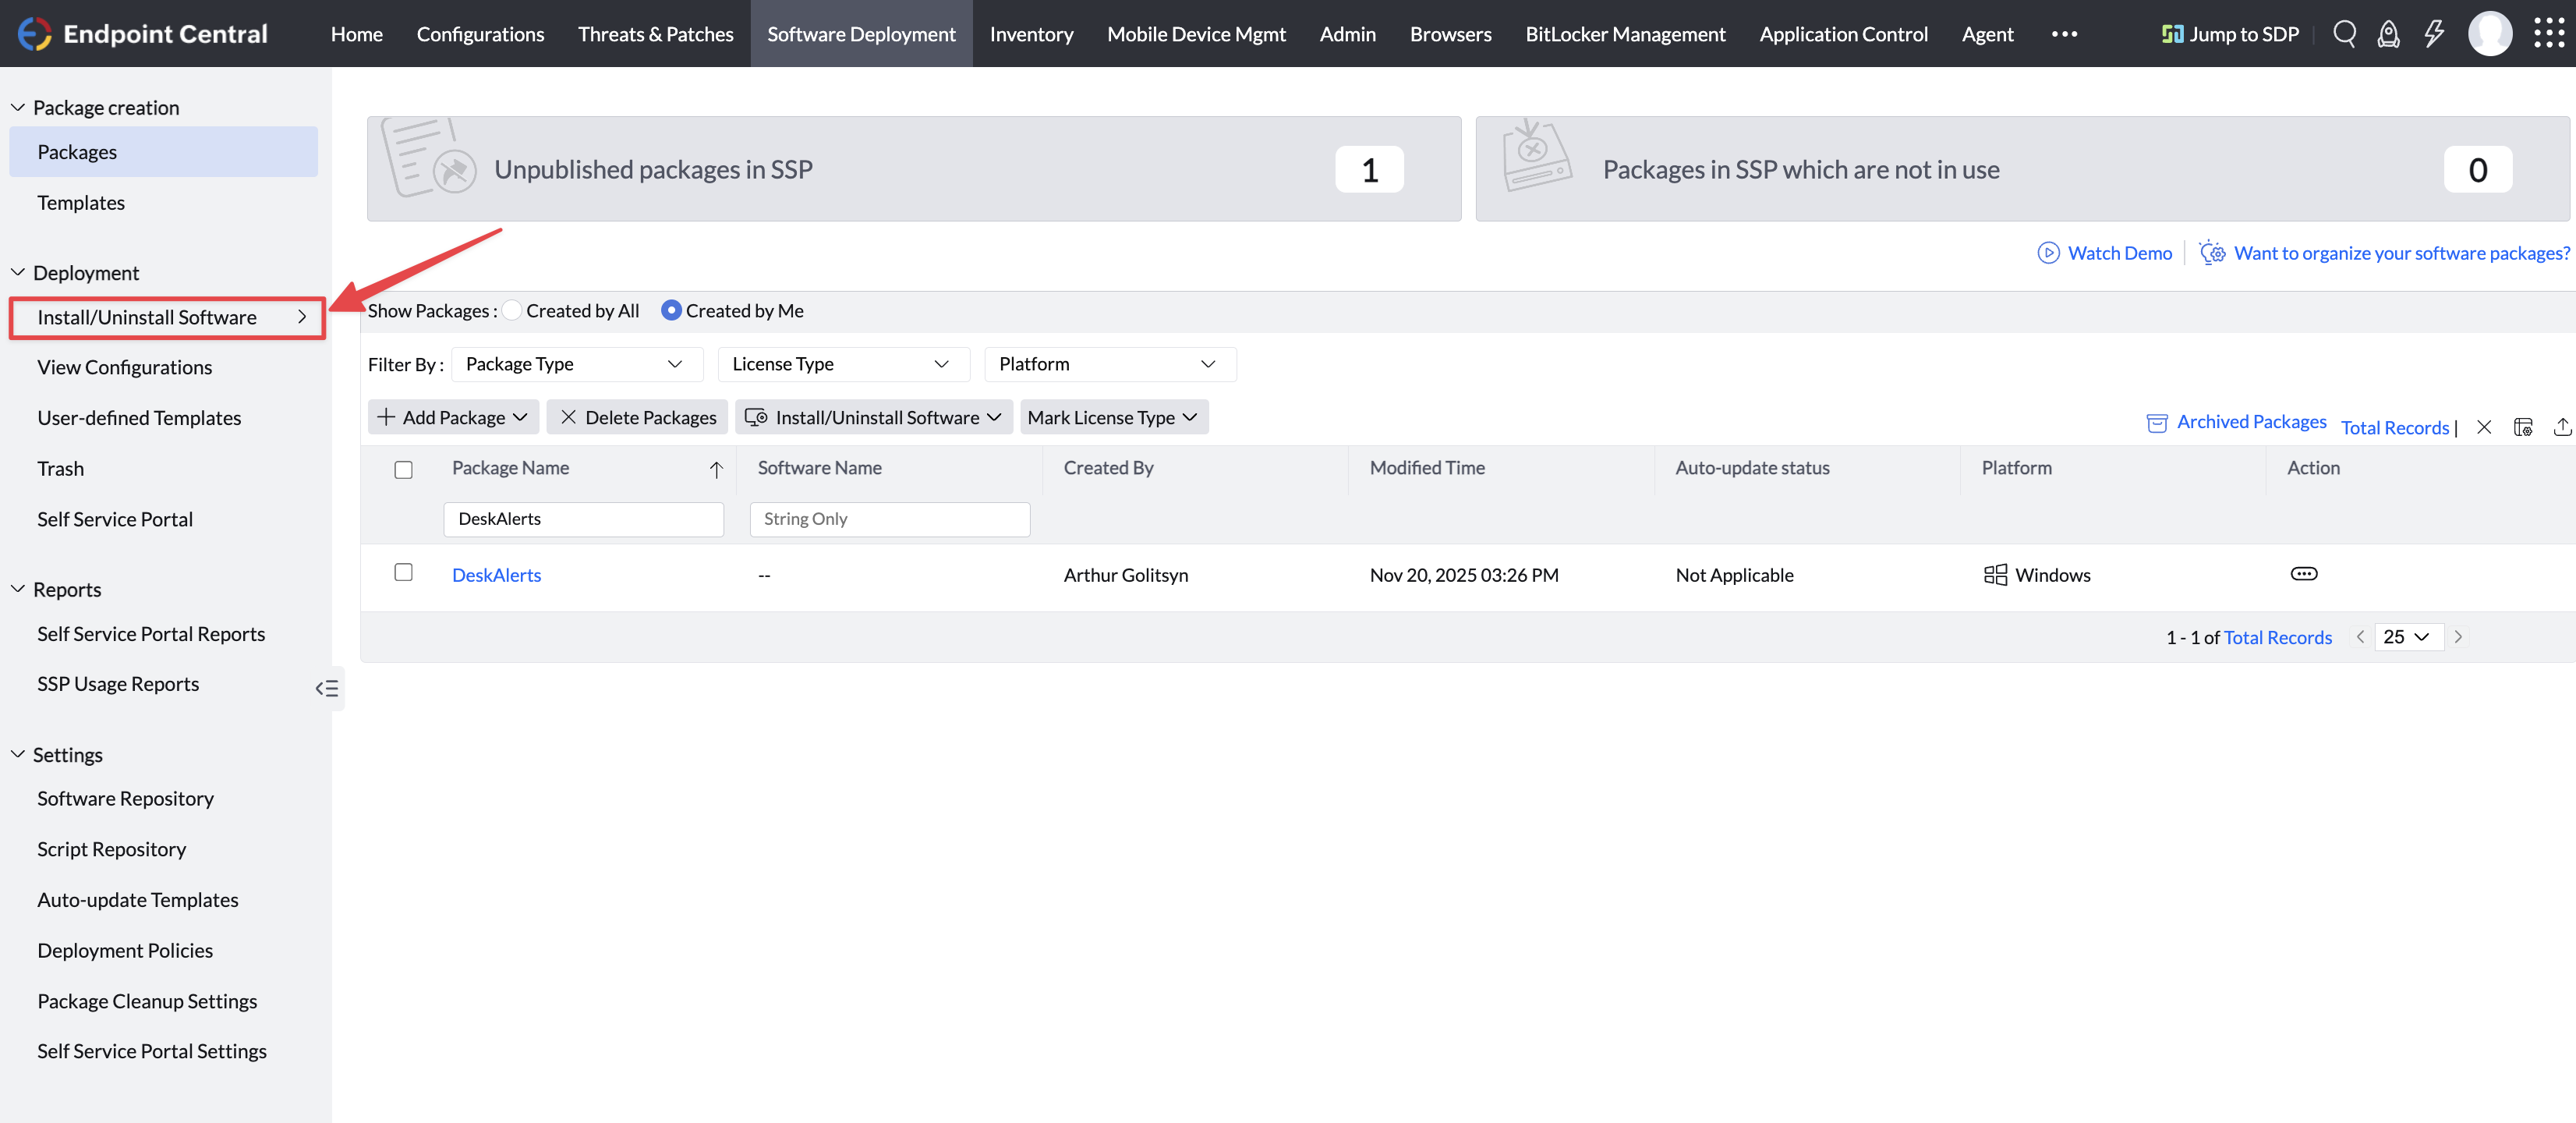Open the Package Type filter dropdown
The height and width of the screenshot is (1123, 2576).
[576, 364]
